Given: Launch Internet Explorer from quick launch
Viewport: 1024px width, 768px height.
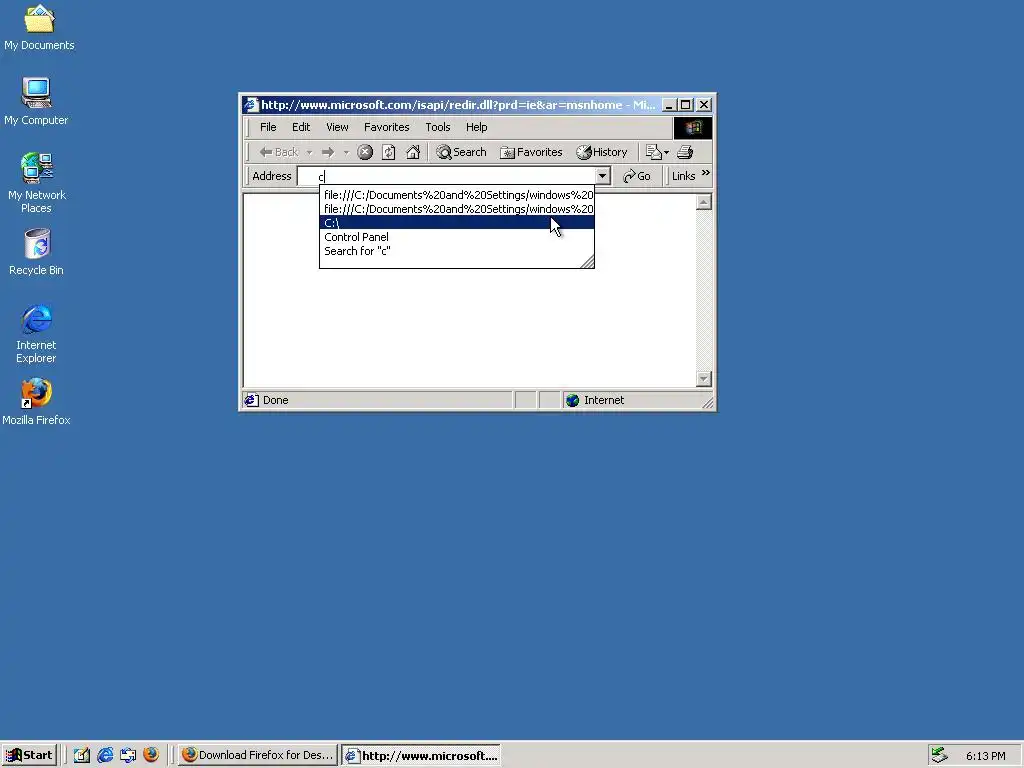Looking at the screenshot, I should (x=104, y=755).
